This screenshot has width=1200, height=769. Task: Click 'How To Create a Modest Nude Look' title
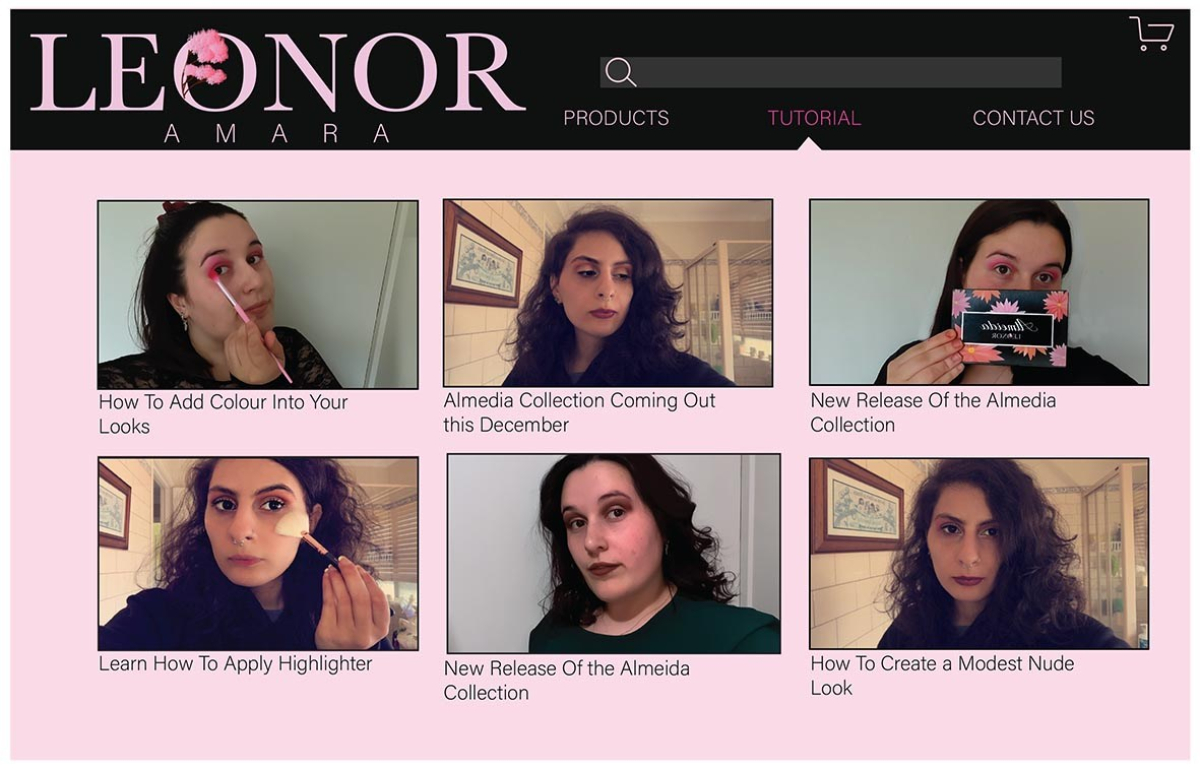942,675
